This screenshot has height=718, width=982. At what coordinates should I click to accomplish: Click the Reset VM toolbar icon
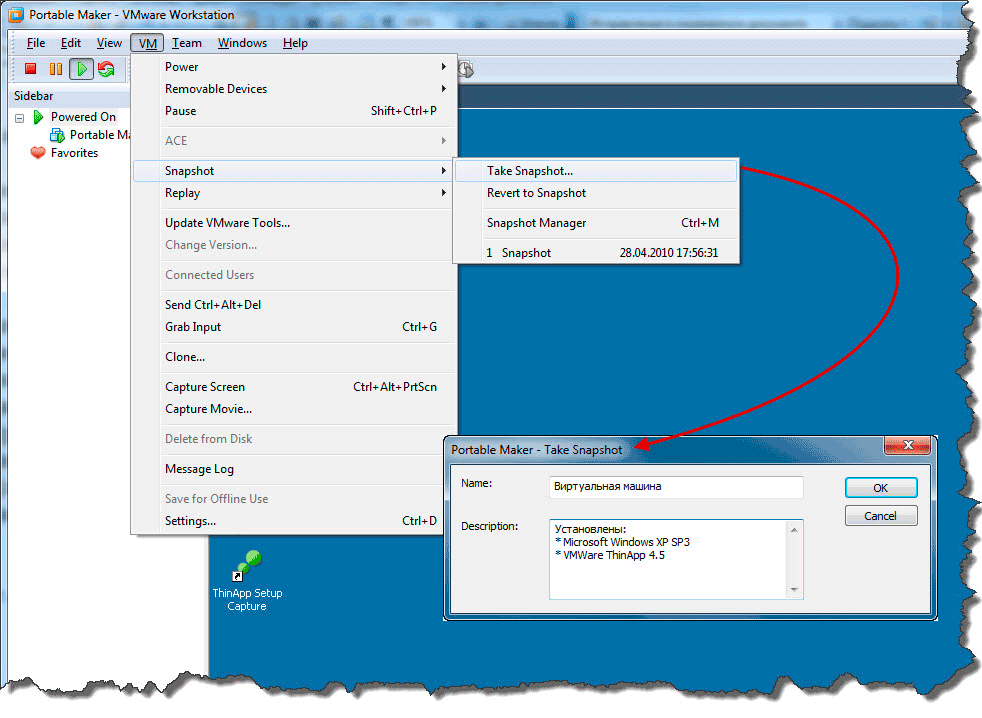(x=106, y=69)
